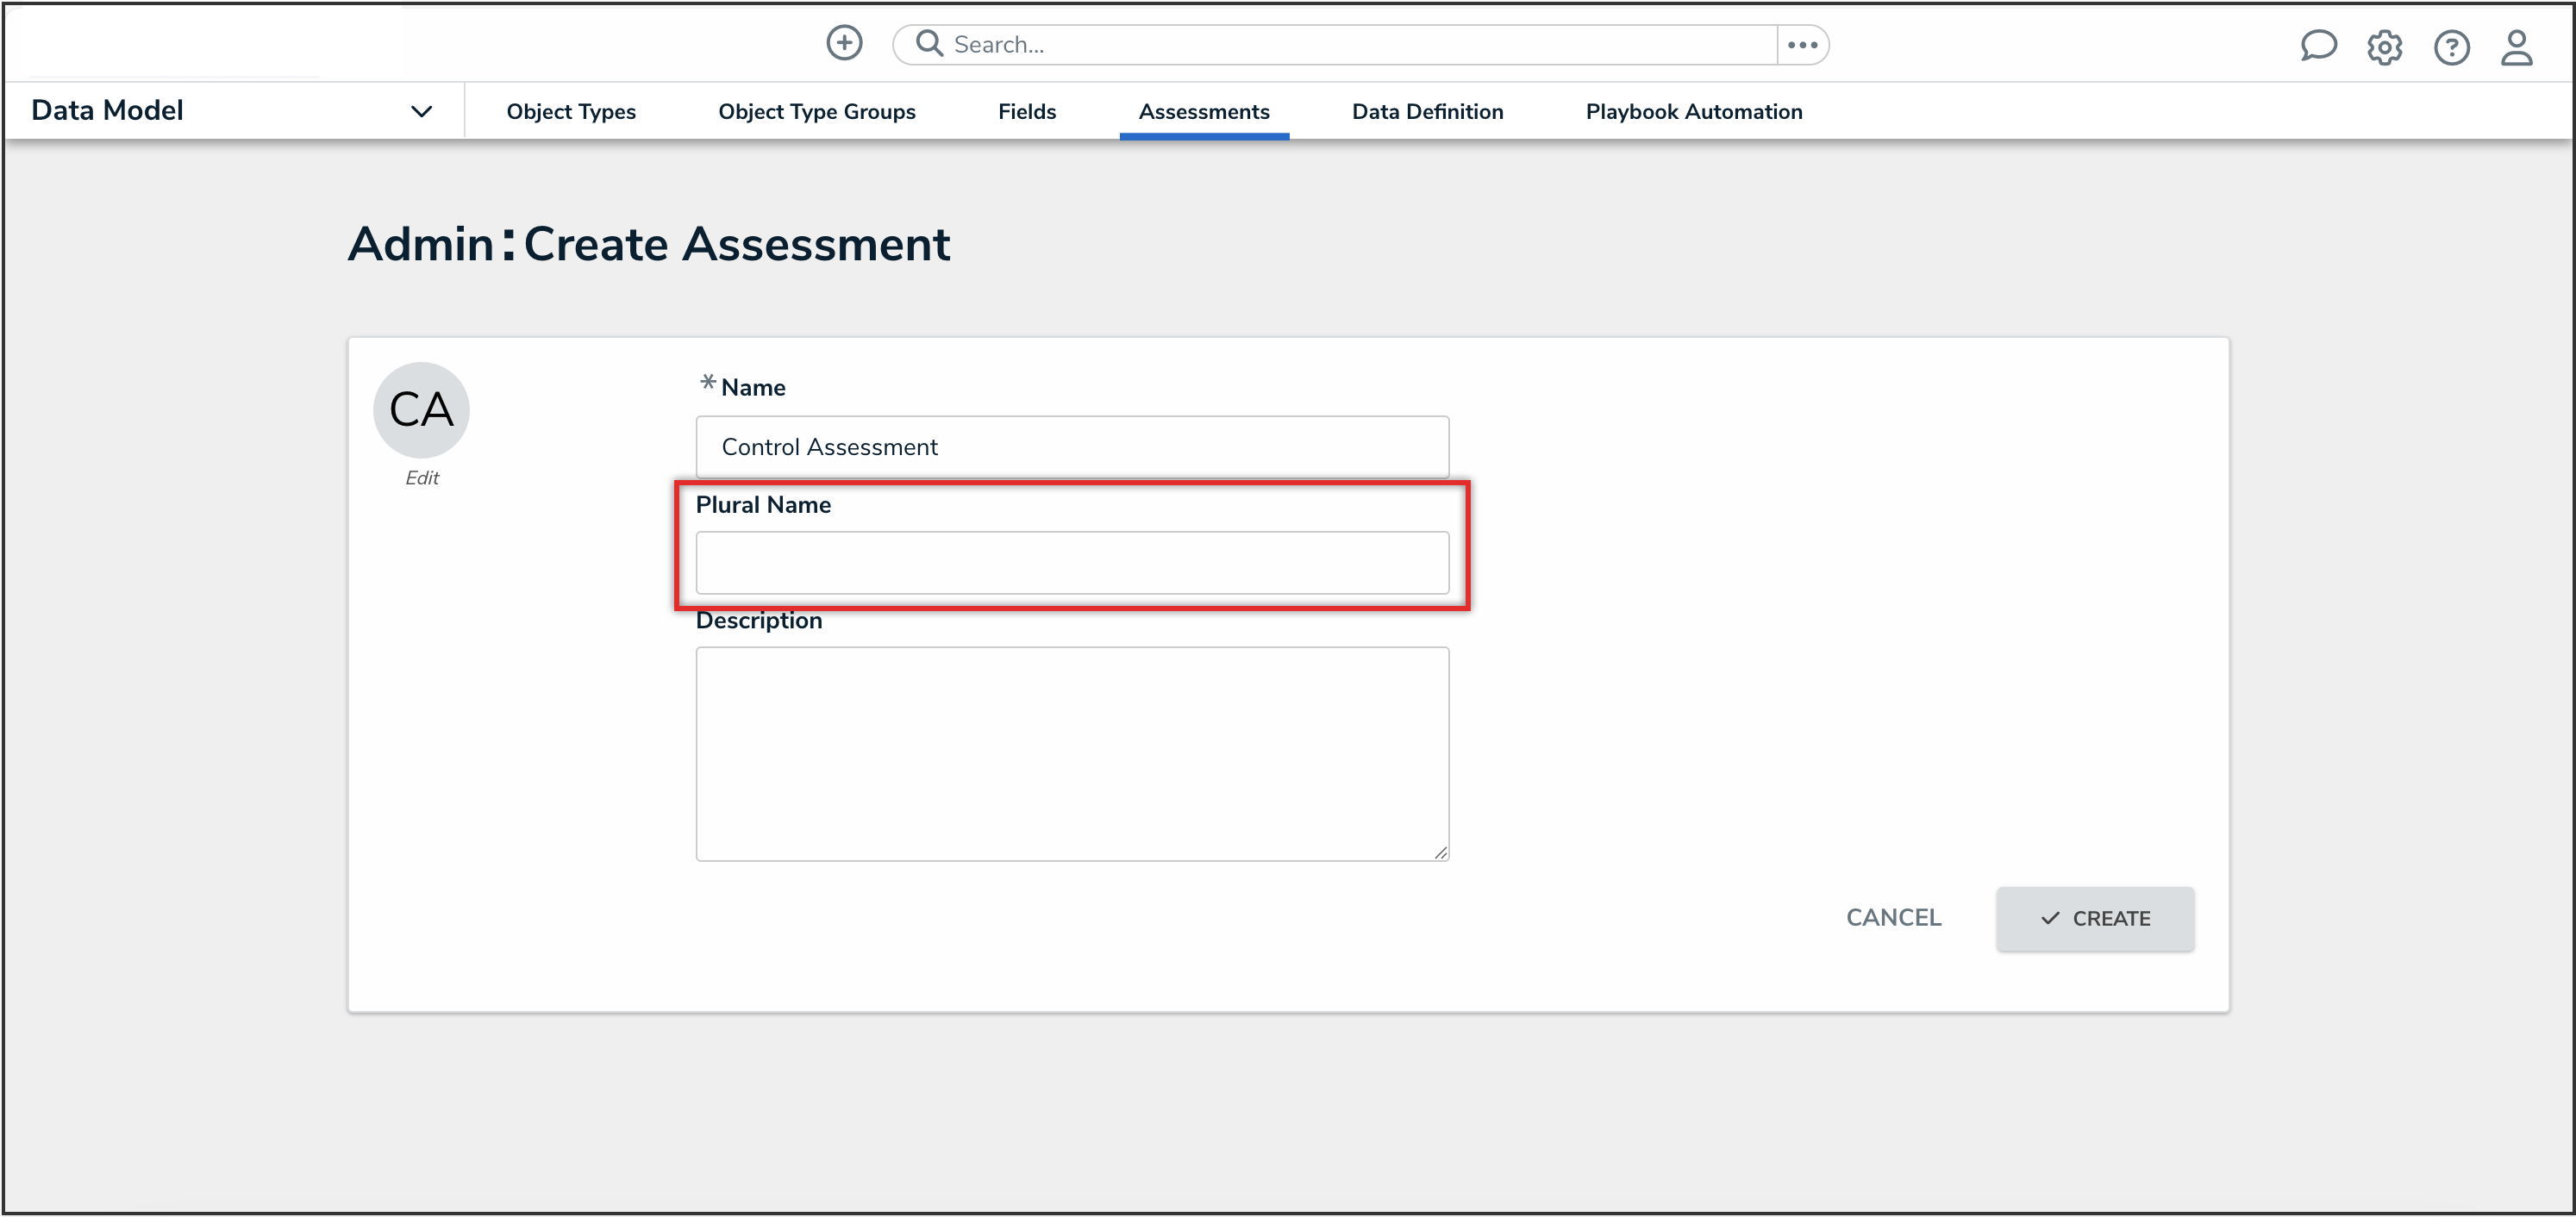Click the Edit link under avatar
Image resolution: width=2576 pixels, height=1217 pixels.
[x=421, y=478]
